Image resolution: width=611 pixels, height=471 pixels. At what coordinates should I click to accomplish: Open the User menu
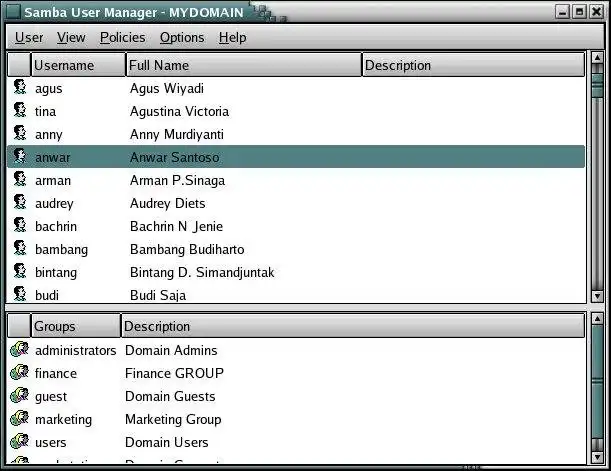[29, 37]
